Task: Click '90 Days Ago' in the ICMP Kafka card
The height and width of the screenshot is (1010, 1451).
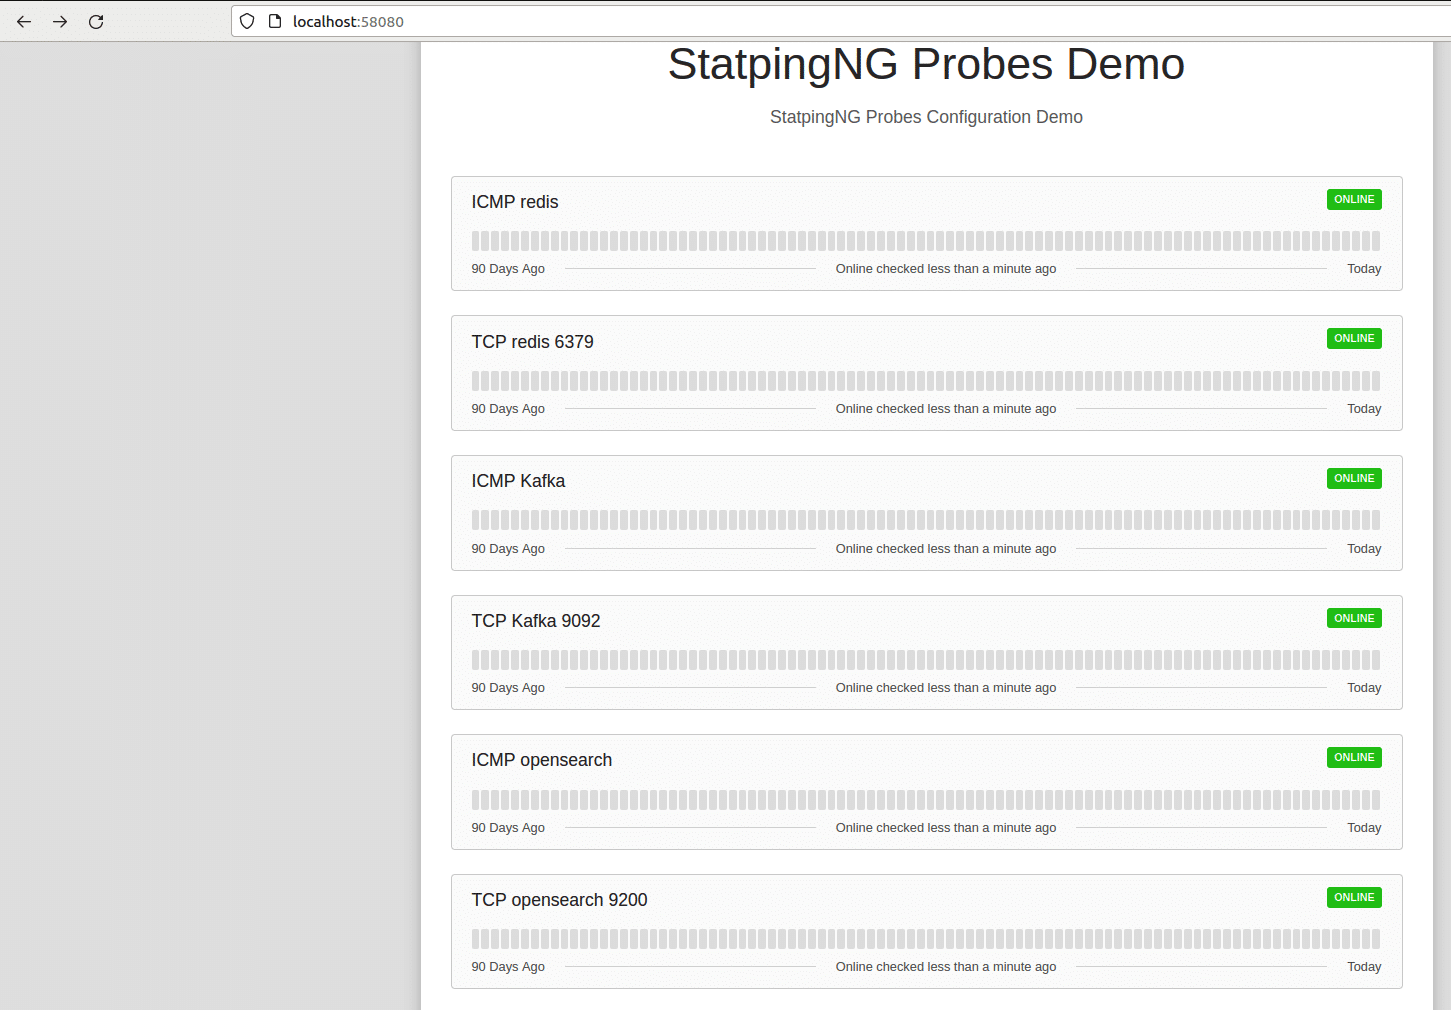Action: click(x=508, y=549)
